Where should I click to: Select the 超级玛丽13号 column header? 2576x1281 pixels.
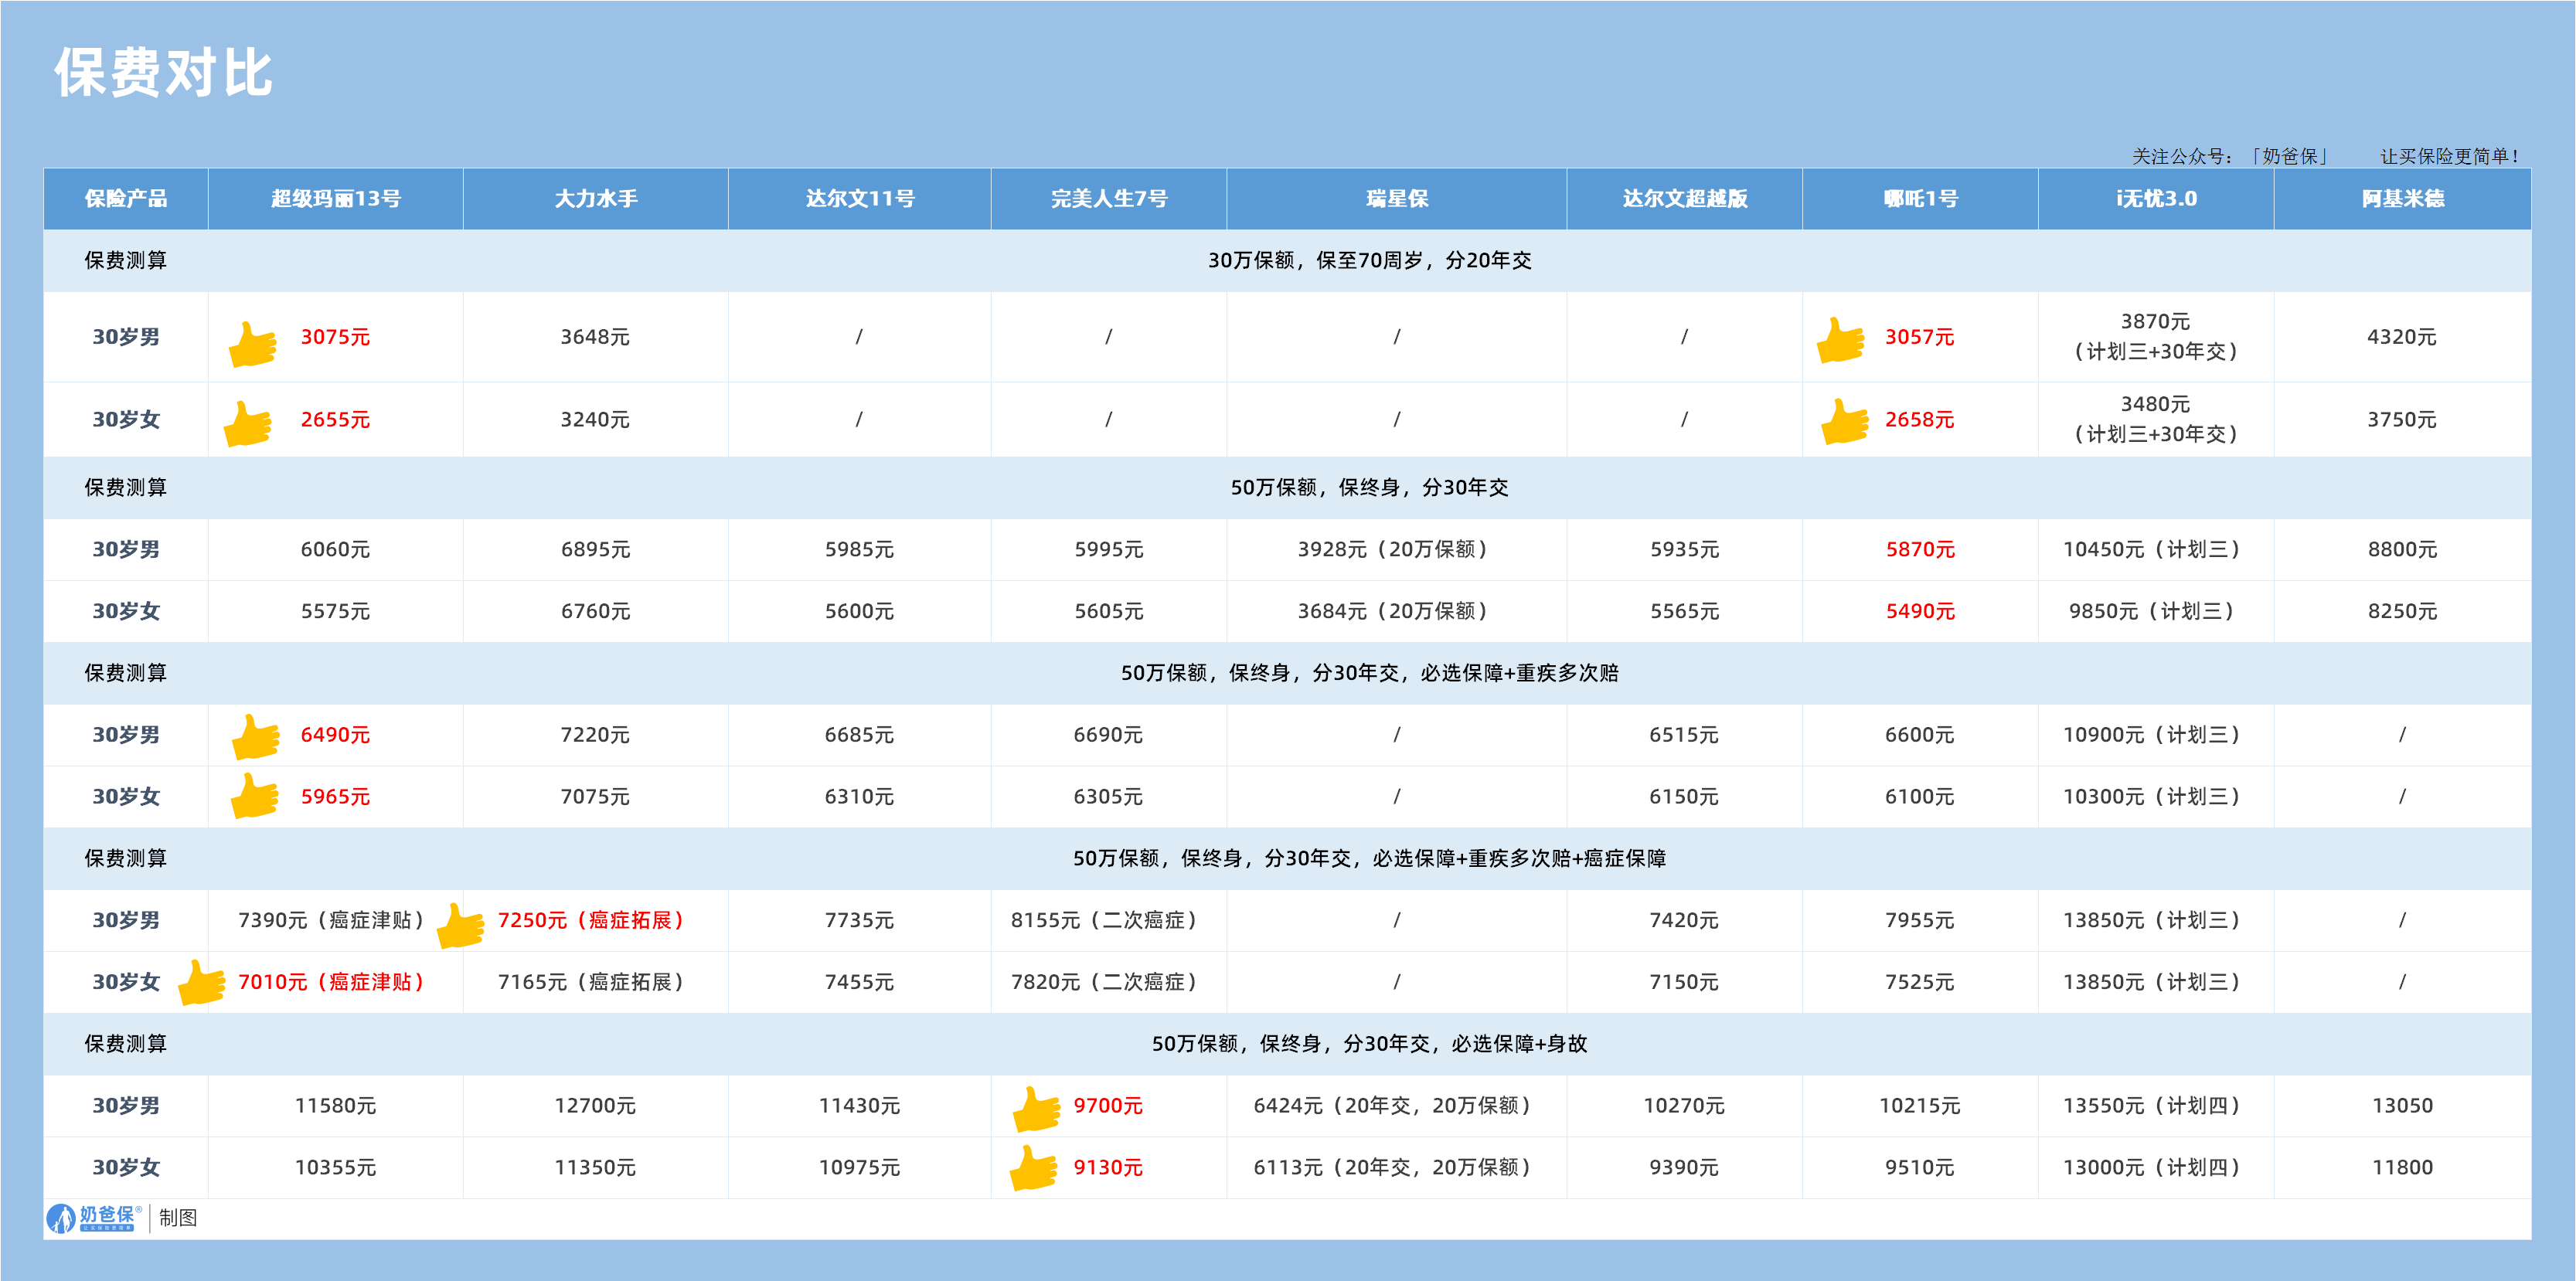334,199
